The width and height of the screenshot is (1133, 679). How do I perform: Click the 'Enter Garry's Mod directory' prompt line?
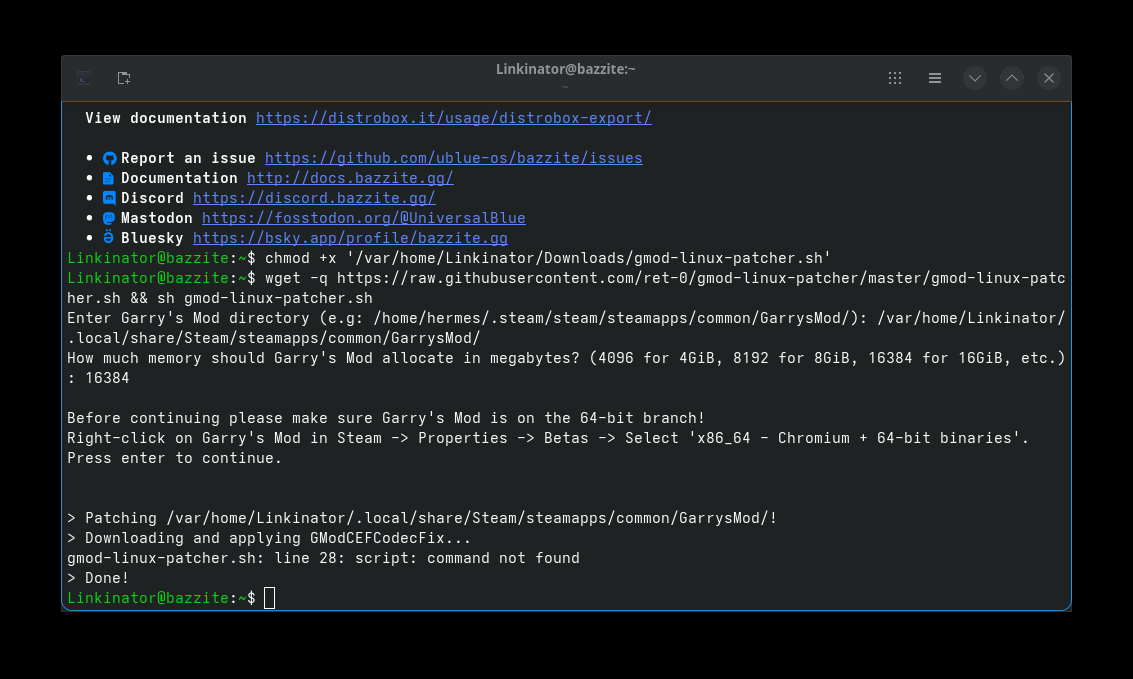[566, 328]
